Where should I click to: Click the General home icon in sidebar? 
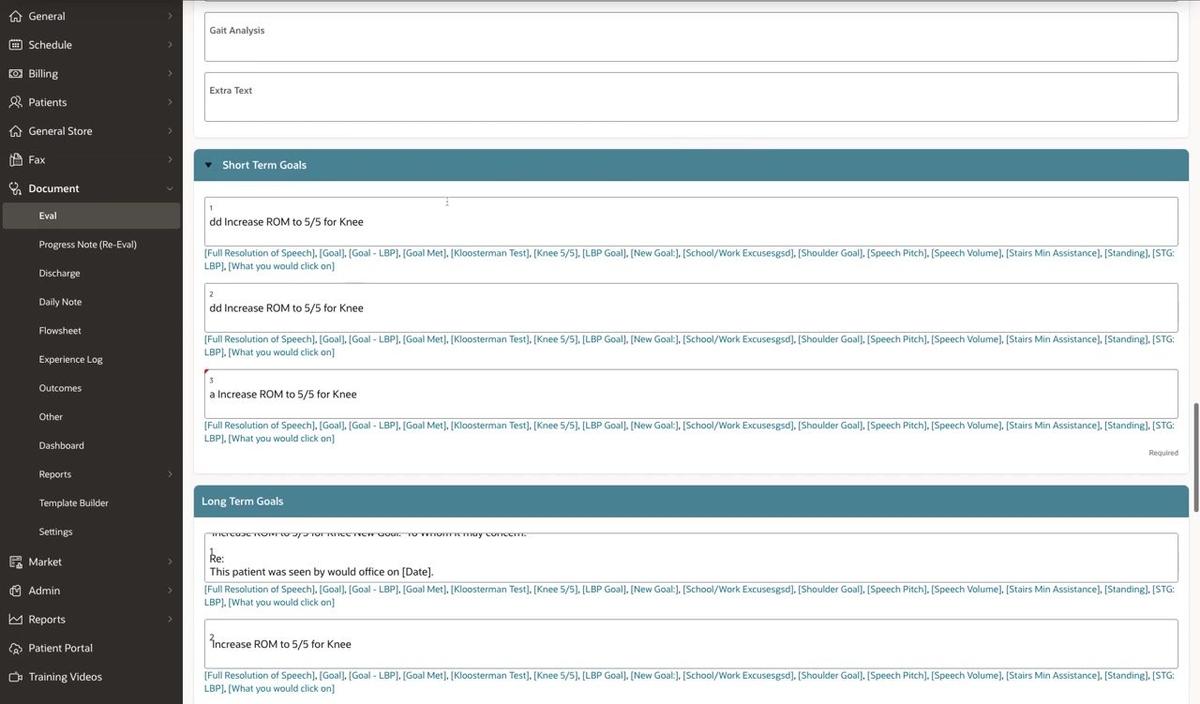coord(15,16)
